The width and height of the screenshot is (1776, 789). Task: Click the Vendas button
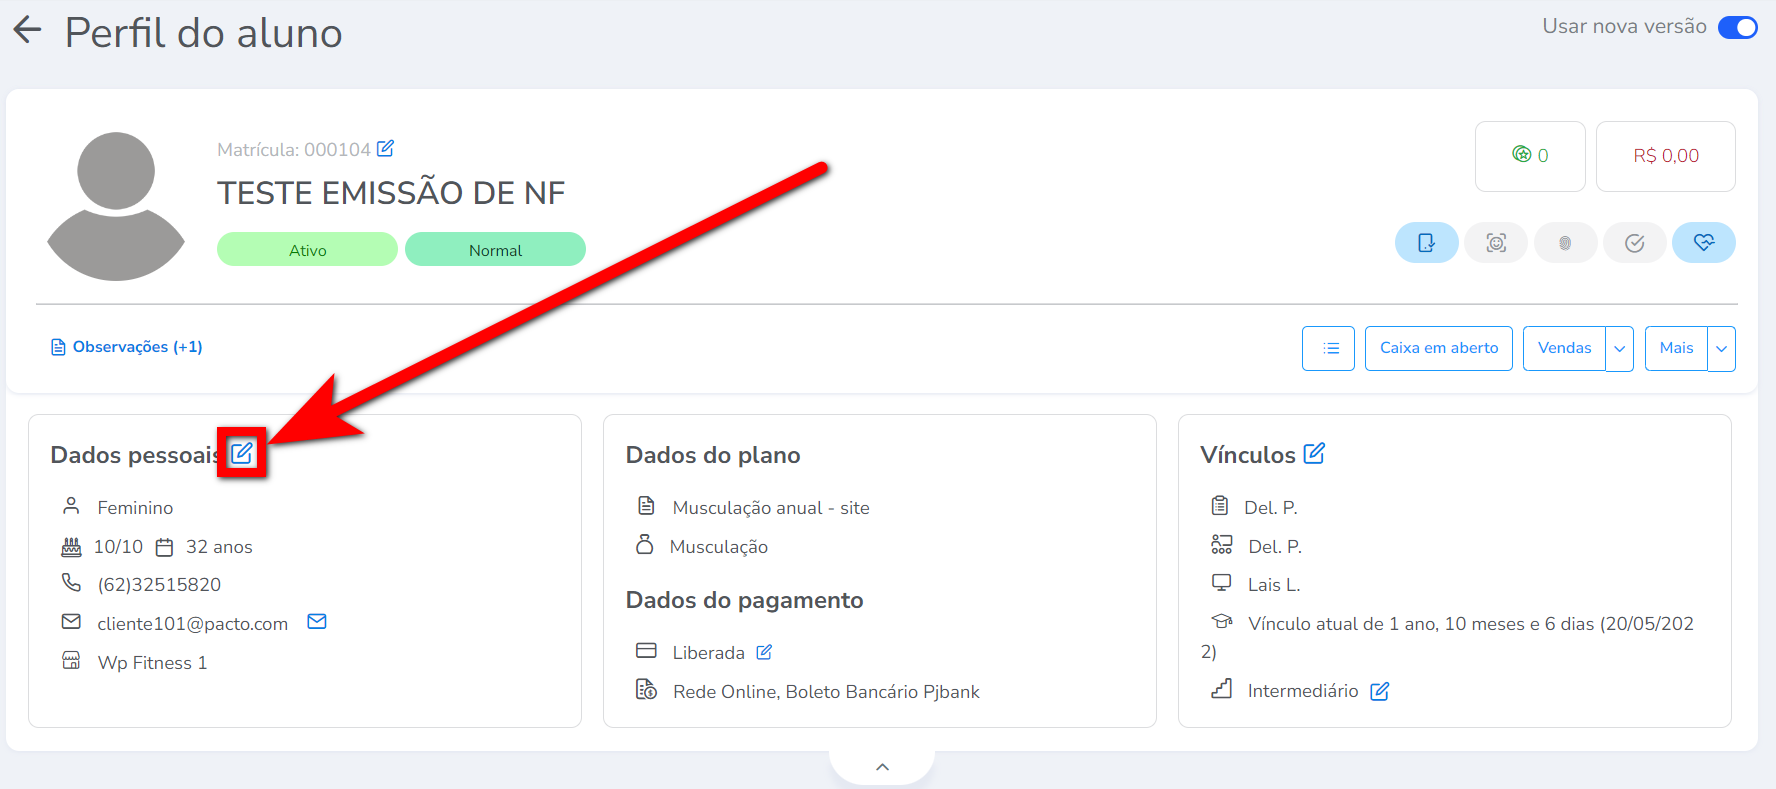tap(1564, 348)
